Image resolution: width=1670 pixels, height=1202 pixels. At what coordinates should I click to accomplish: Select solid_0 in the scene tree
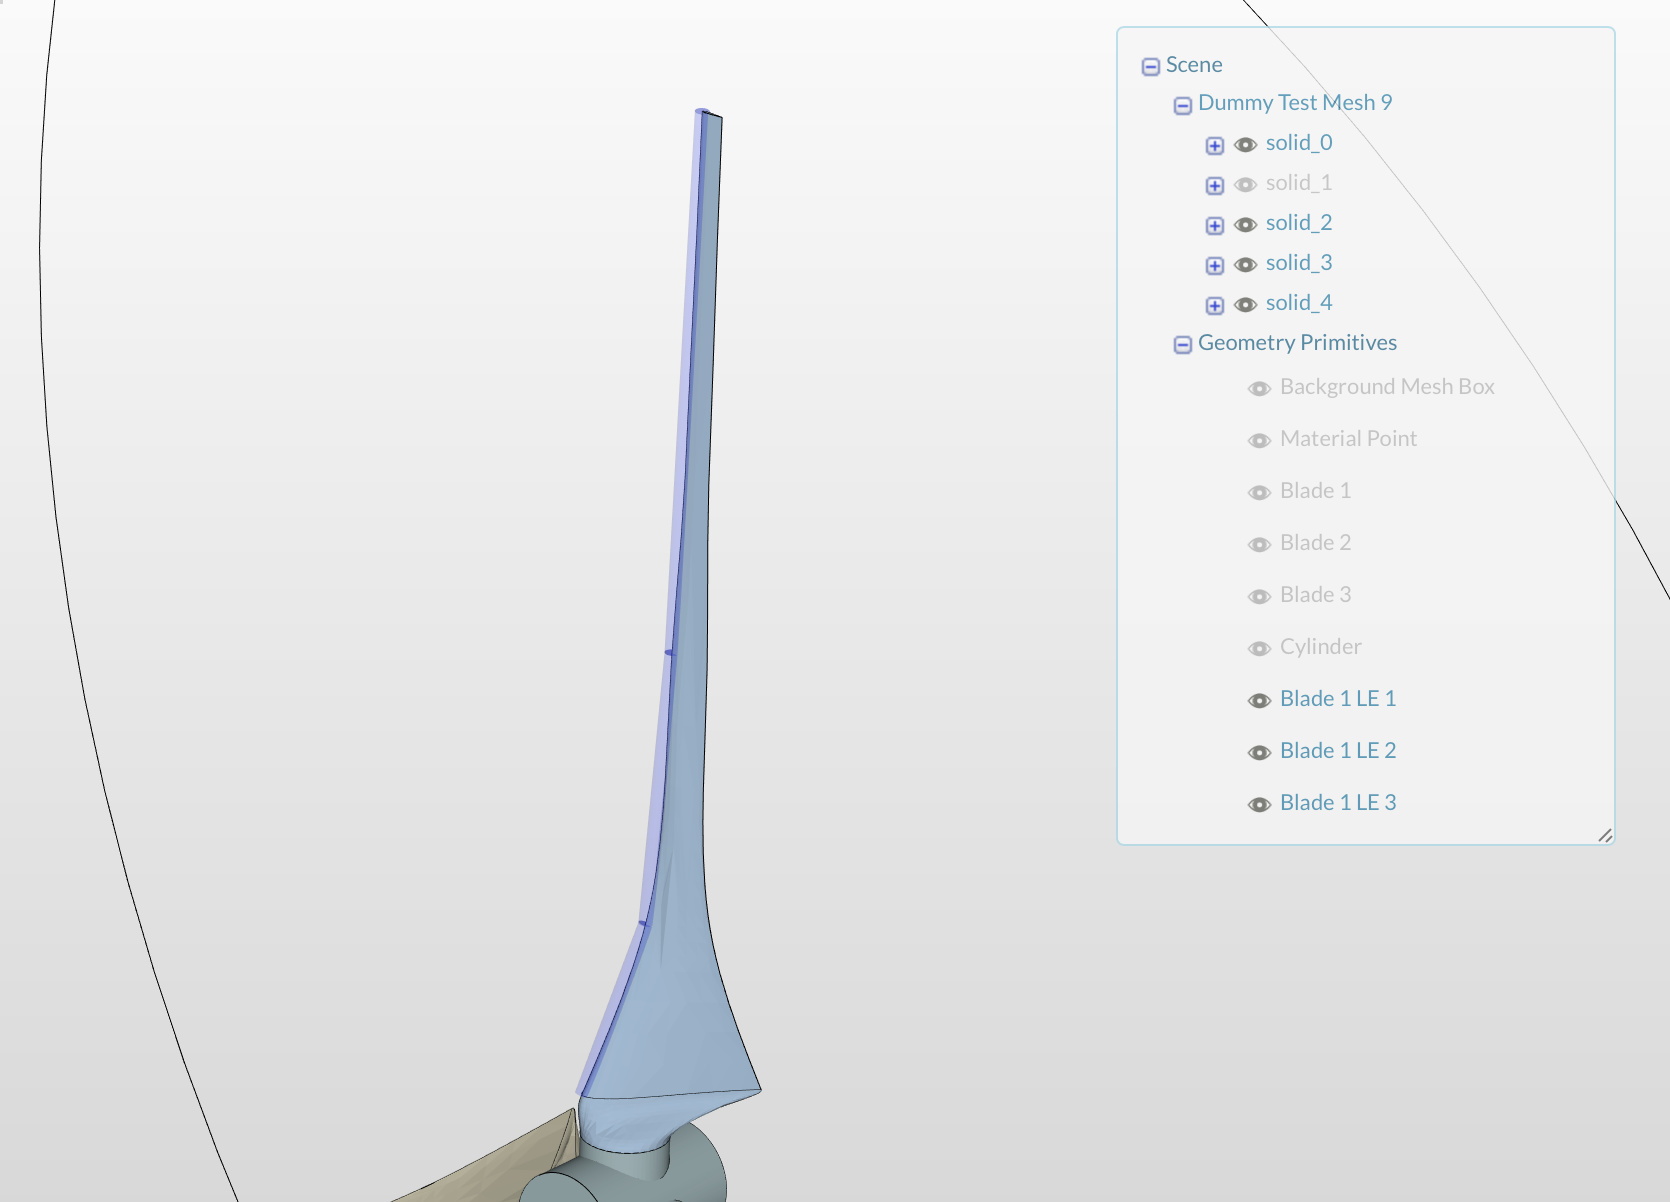tap(1299, 143)
